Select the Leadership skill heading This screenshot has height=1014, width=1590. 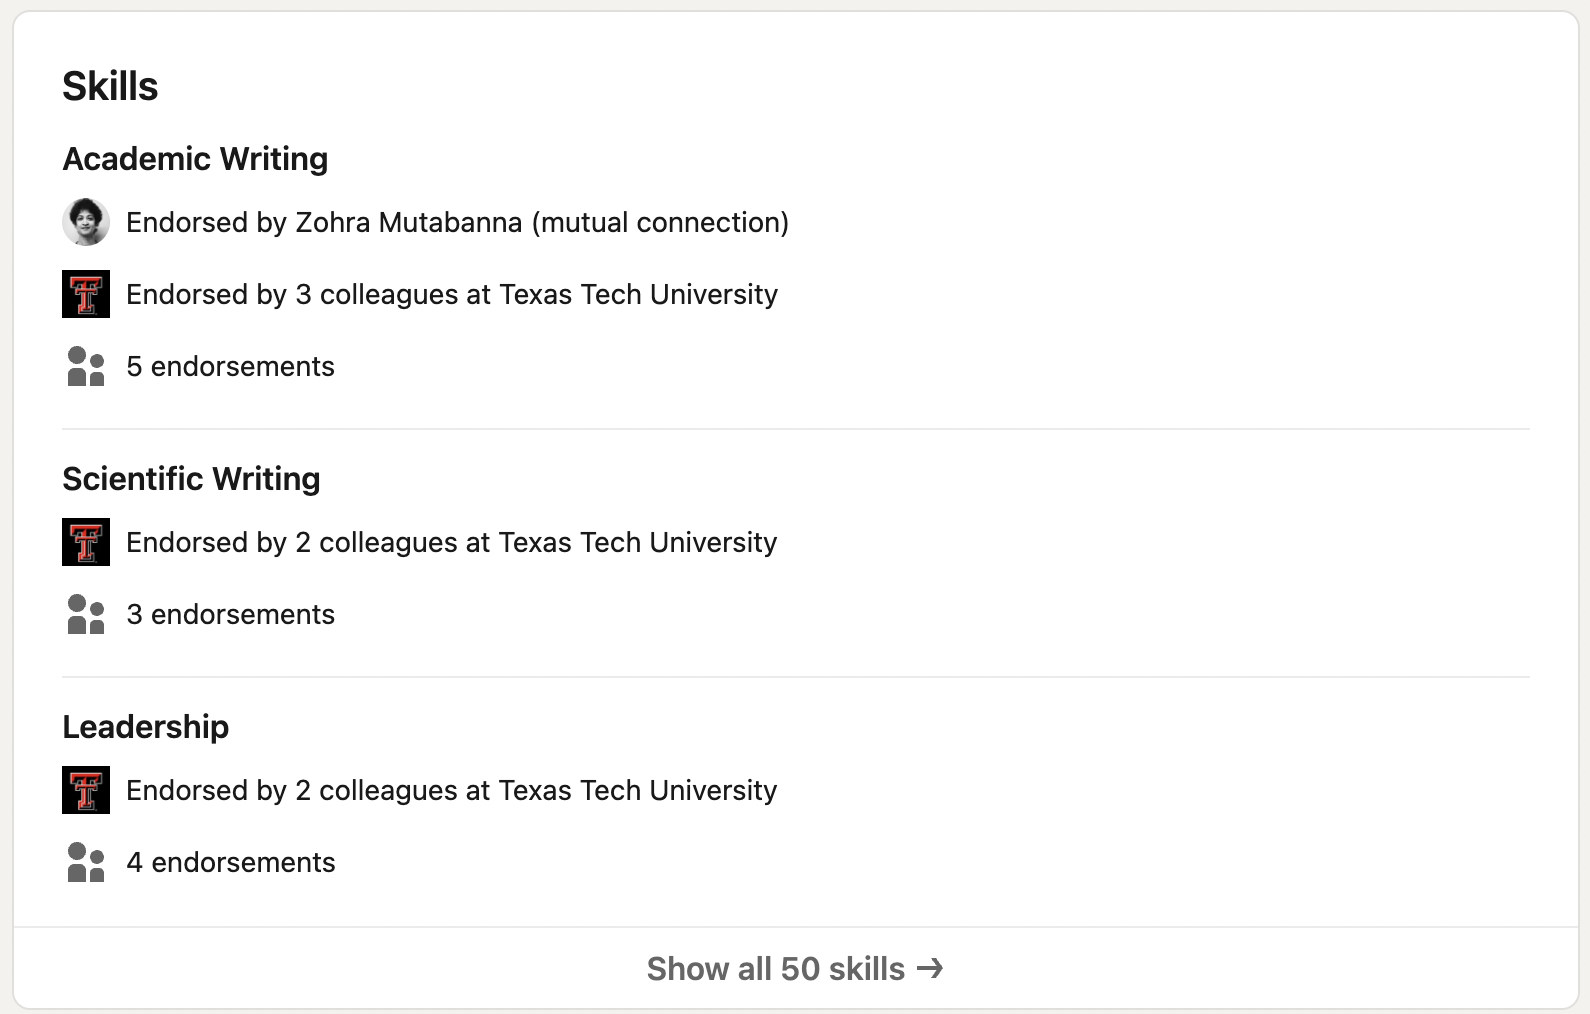[146, 727]
